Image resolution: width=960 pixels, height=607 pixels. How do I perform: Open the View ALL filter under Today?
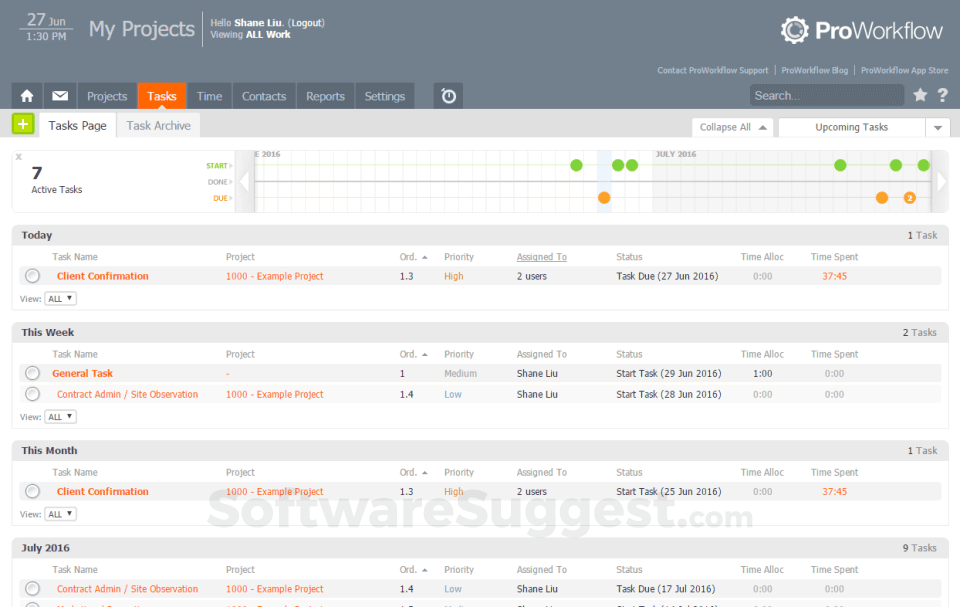58,298
